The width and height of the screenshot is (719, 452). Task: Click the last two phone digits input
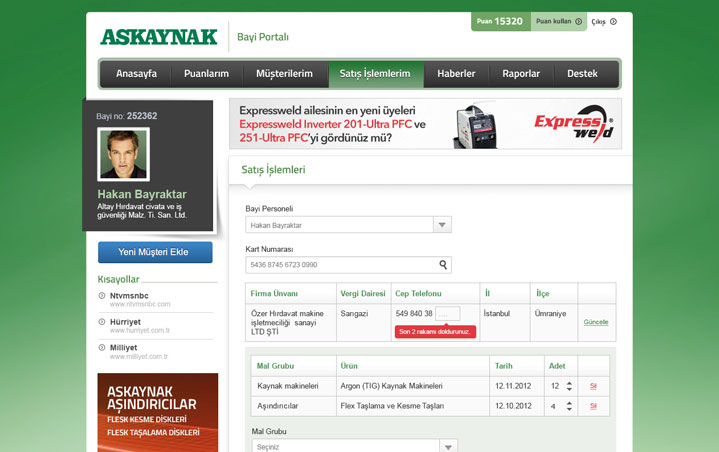pos(448,314)
